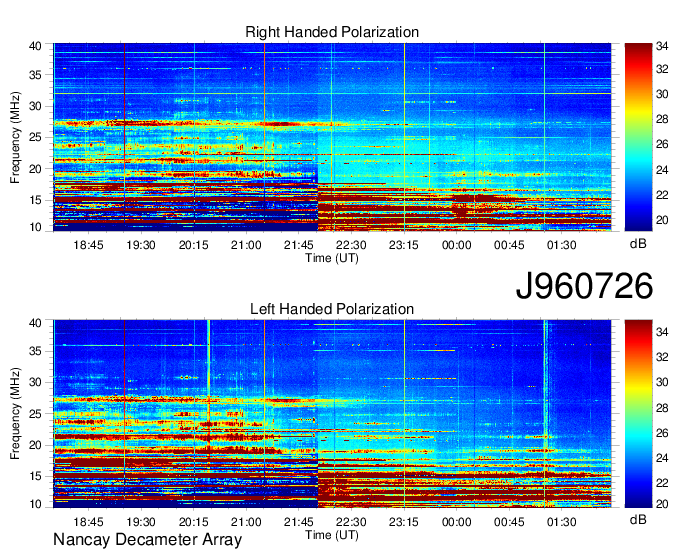
Task: Click the 20 MHz tick on bottom plot
Action: click(x=35, y=446)
